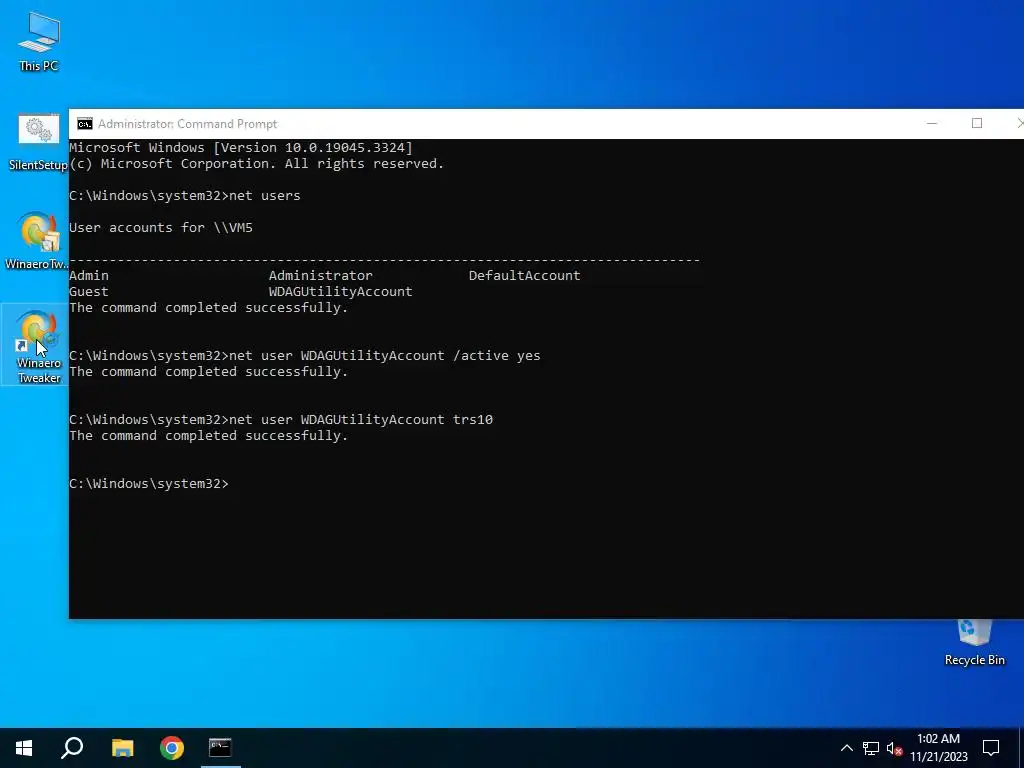Image resolution: width=1024 pixels, height=768 pixels.
Task: Click "WDAGUtilityAccount" in the accounts list
Action: tap(340, 292)
